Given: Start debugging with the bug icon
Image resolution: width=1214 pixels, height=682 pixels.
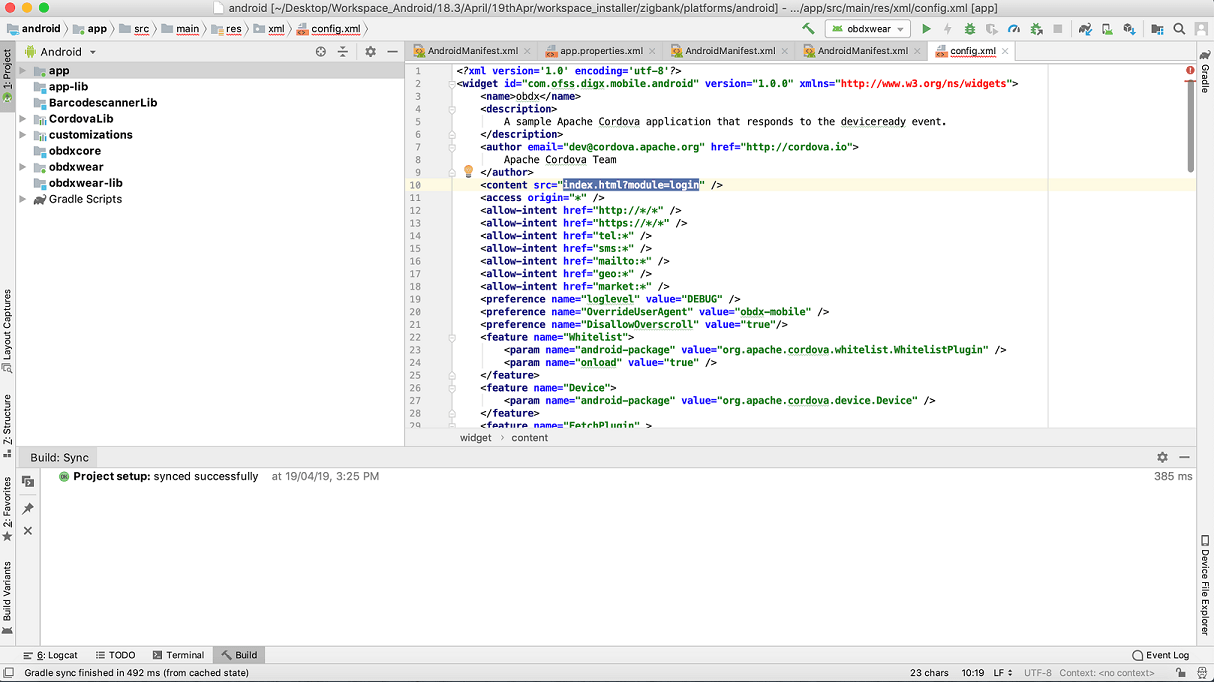Looking at the screenshot, I should 969,29.
